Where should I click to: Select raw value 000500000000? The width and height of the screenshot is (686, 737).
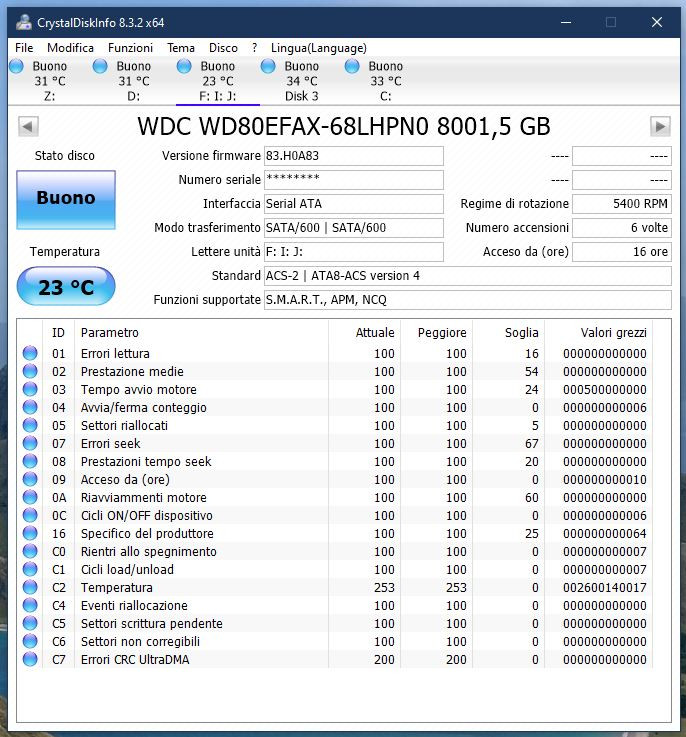pyautogui.click(x=605, y=390)
